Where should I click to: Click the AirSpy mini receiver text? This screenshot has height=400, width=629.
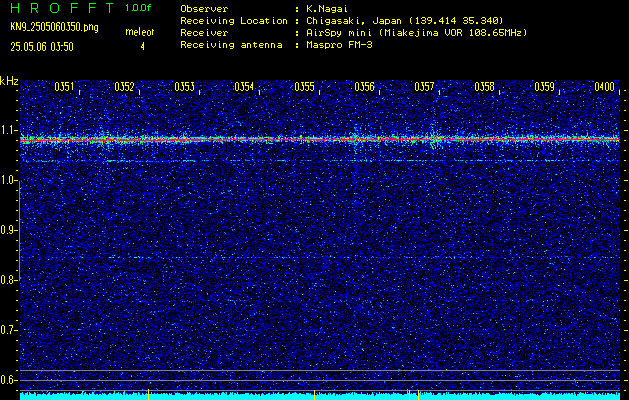pyautogui.click(x=417, y=32)
